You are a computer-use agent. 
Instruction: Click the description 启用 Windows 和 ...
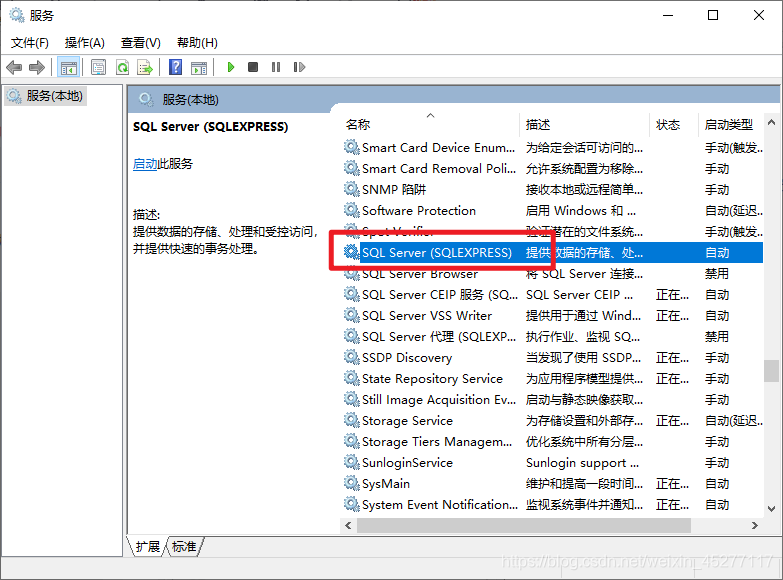(x=581, y=211)
